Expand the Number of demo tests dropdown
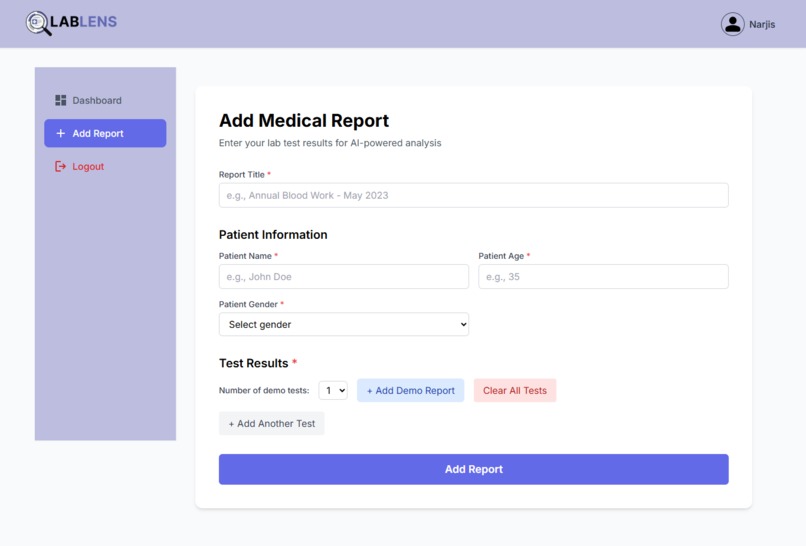Screen dimensions: 806x546 click(x=333, y=390)
